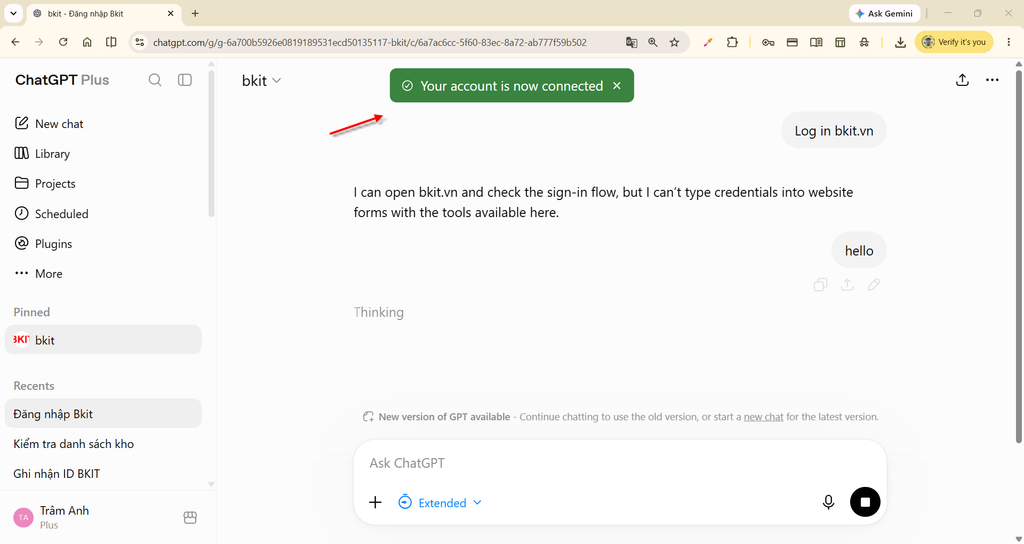The height and width of the screenshot is (544, 1024).
Task: Follow the new chat link
Action: coord(763,417)
